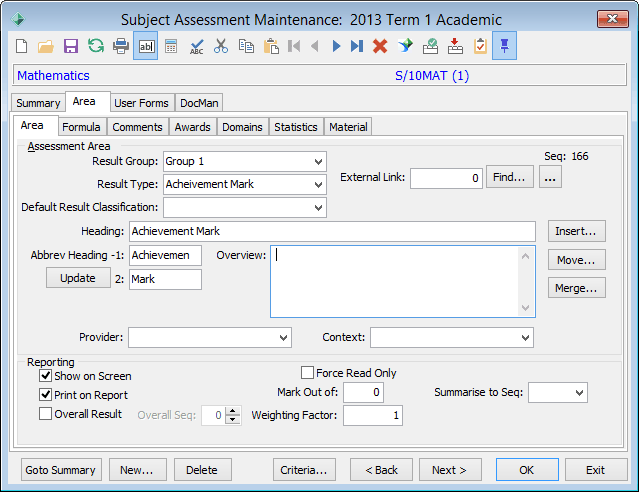Cut using the scissors icon
The height and width of the screenshot is (492, 639).
coord(221,46)
